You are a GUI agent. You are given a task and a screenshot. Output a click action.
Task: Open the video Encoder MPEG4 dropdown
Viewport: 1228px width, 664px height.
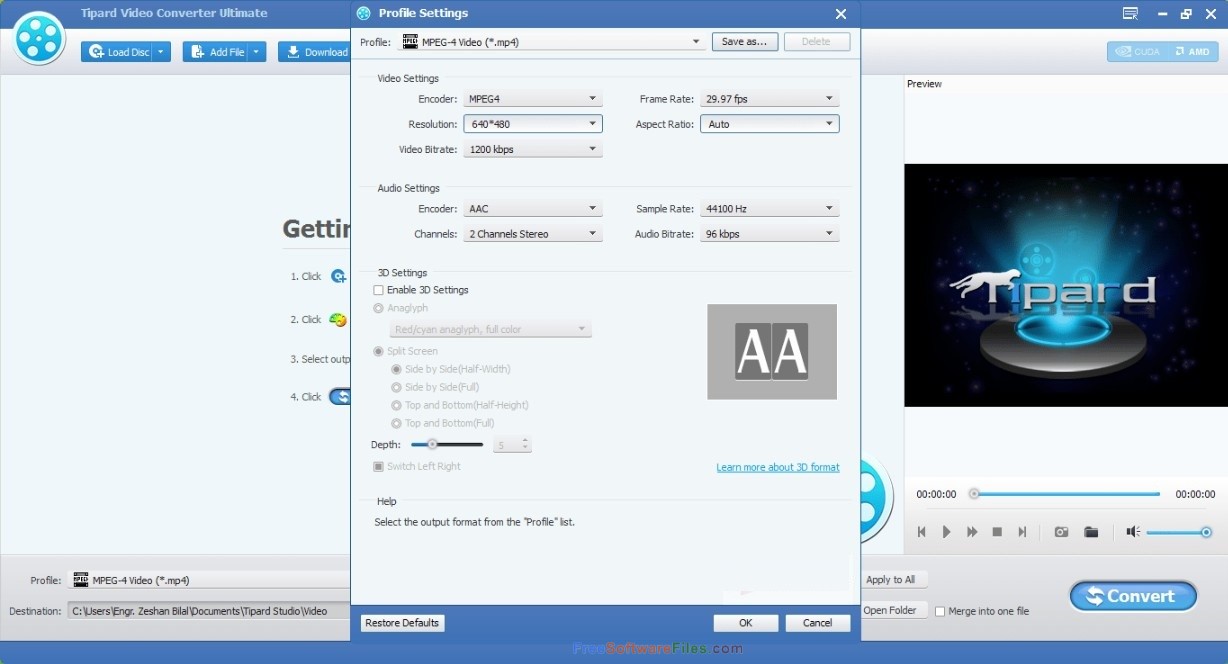click(533, 99)
